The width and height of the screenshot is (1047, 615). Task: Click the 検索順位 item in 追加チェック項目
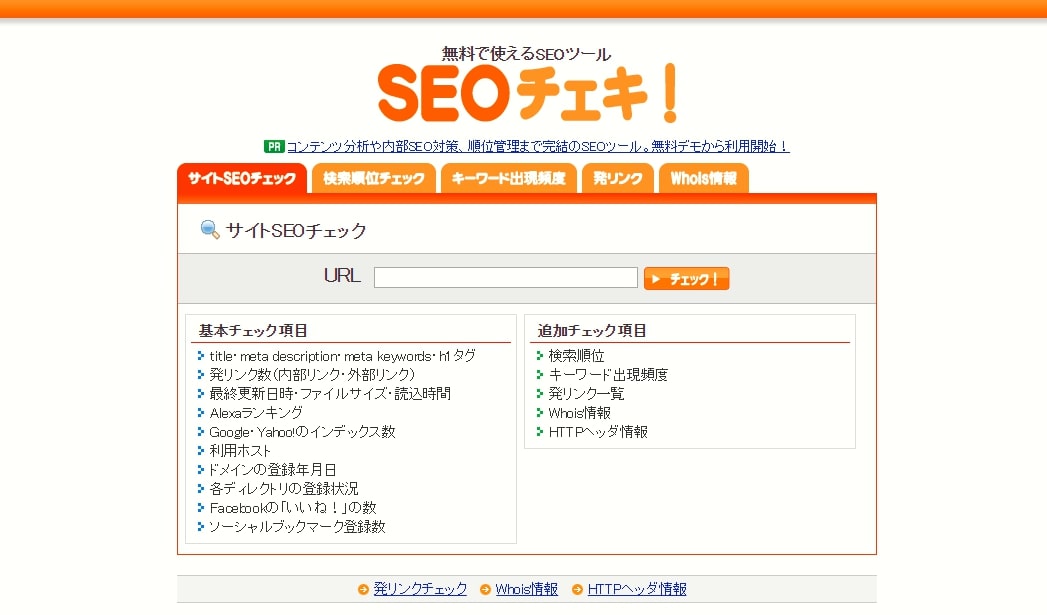coord(576,356)
